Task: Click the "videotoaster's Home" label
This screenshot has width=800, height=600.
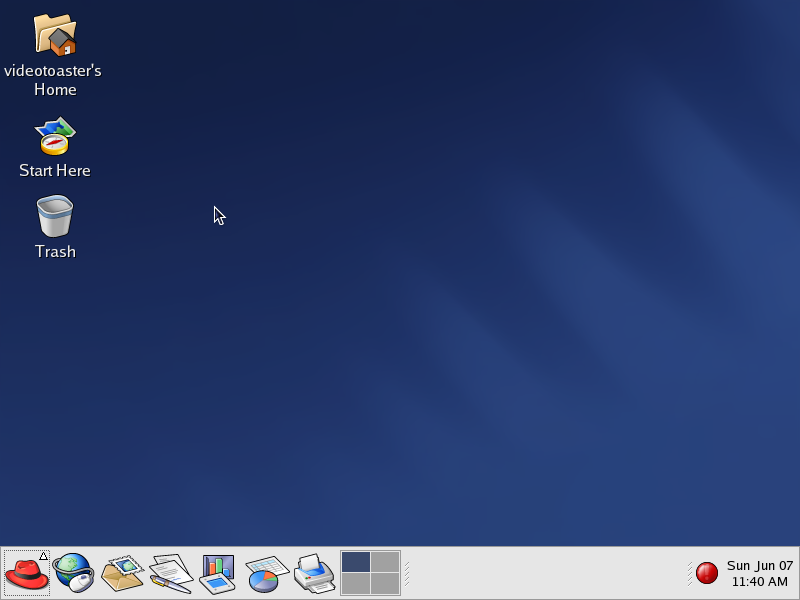Action: [53, 80]
